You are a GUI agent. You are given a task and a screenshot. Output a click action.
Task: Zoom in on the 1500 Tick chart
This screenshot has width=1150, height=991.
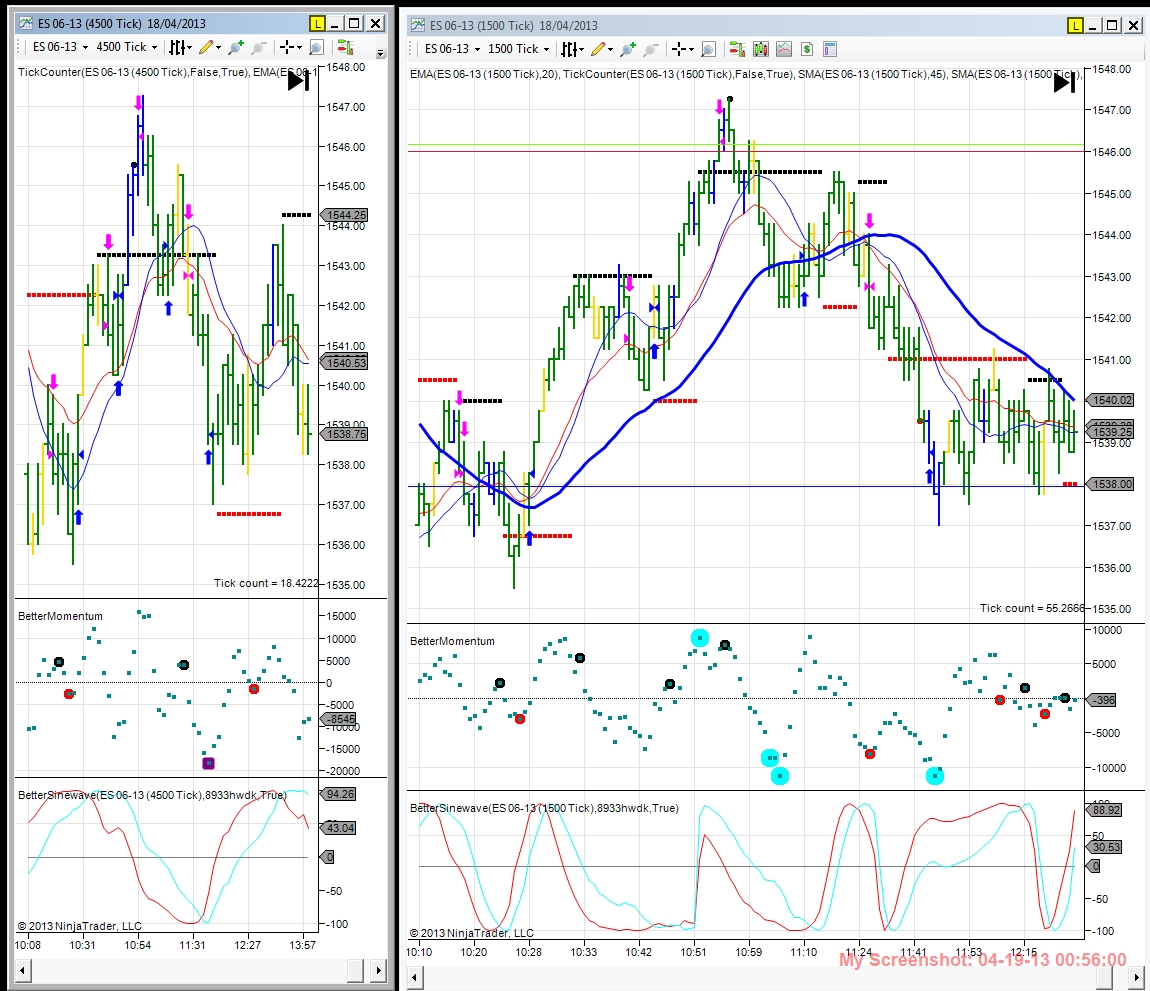click(628, 49)
